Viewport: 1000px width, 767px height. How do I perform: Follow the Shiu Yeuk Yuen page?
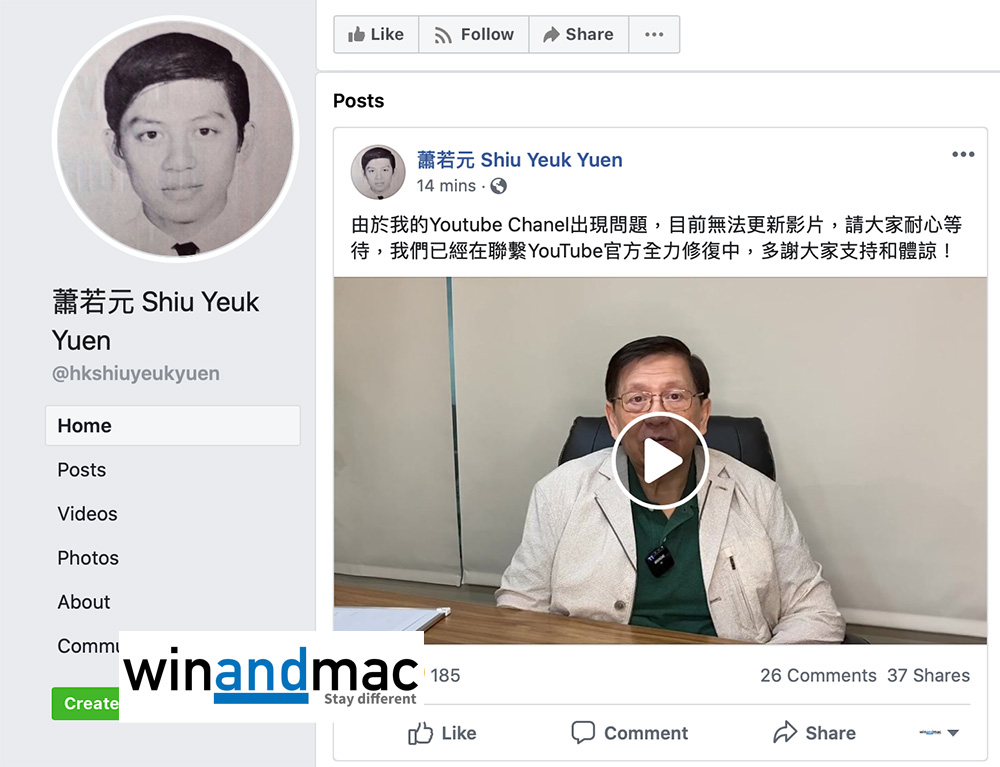(473, 34)
